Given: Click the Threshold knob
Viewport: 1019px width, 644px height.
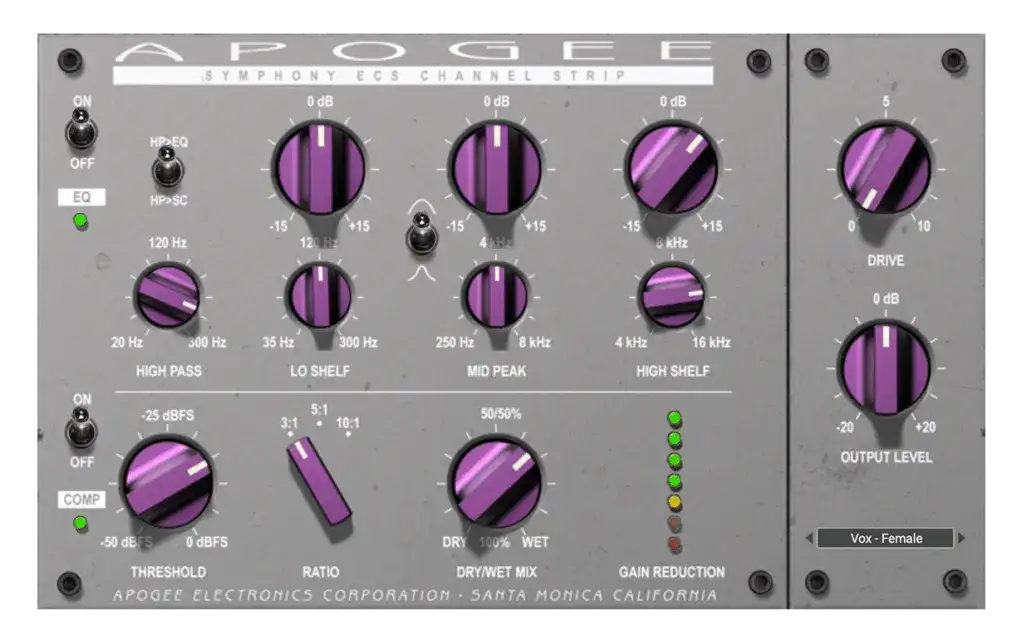Looking at the screenshot, I should (x=167, y=483).
